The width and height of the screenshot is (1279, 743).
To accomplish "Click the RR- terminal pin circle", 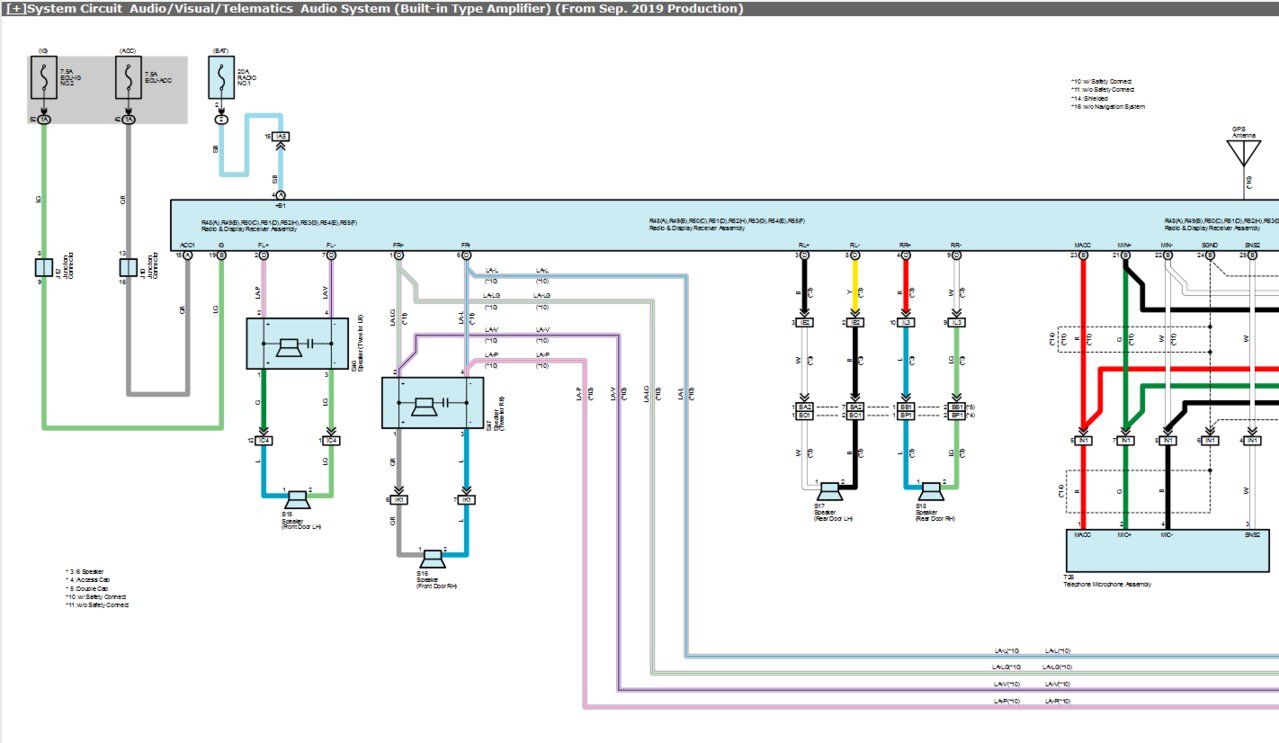I will click(x=957, y=256).
